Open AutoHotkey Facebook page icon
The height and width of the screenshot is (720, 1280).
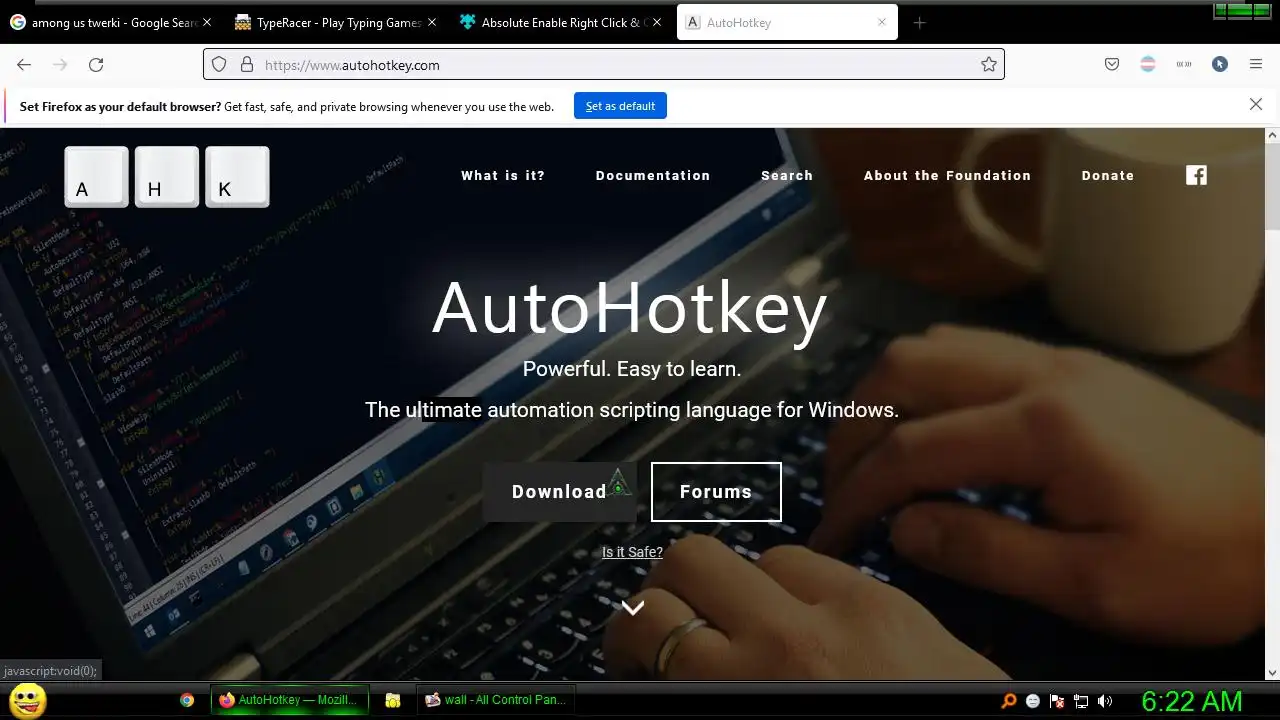pyautogui.click(x=1196, y=175)
